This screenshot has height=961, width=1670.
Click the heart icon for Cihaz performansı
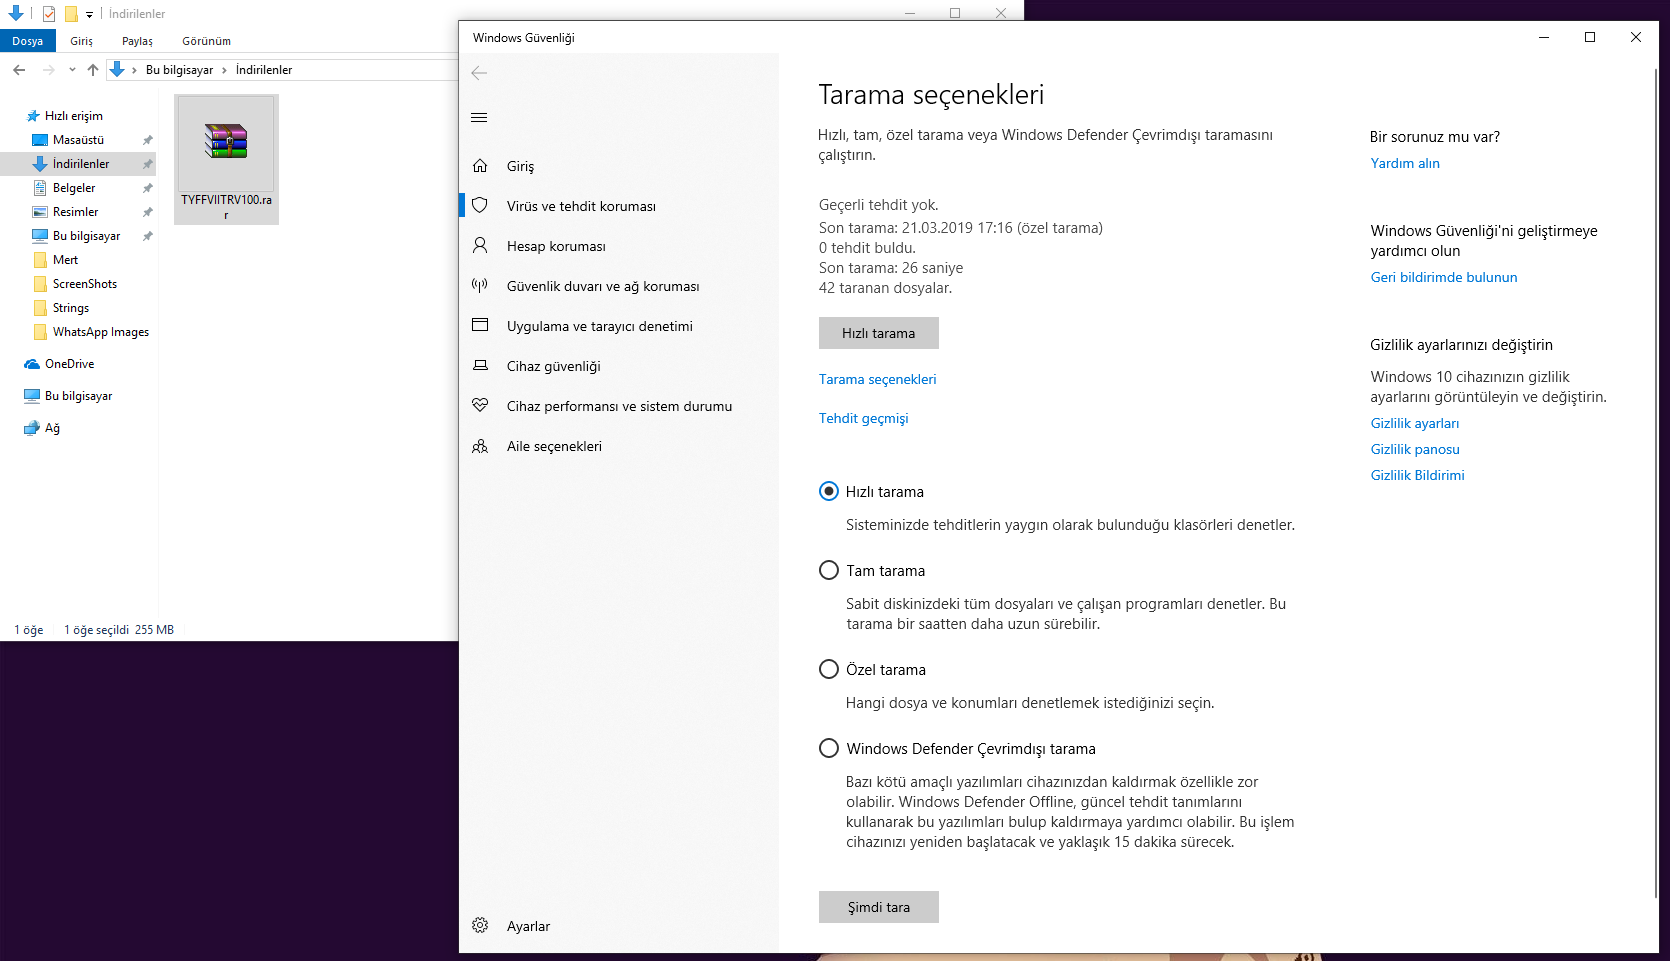point(480,406)
